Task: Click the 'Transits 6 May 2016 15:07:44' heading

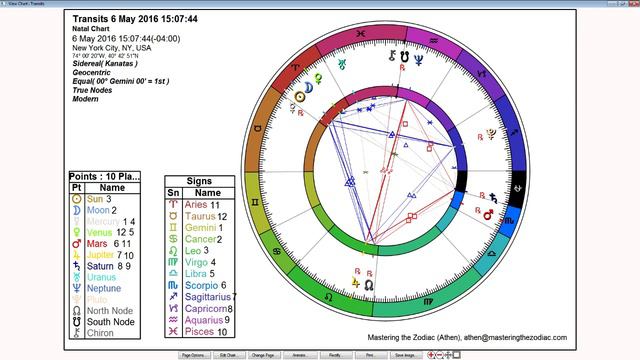Action: click(135, 19)
